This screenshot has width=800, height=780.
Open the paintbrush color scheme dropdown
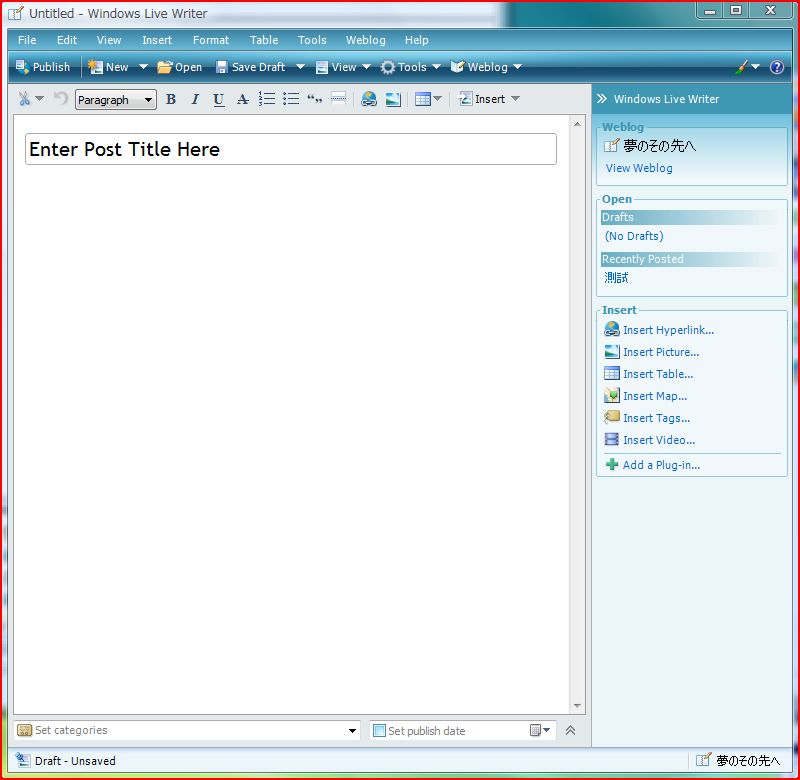pyautogui.click(x=748, y=67)
